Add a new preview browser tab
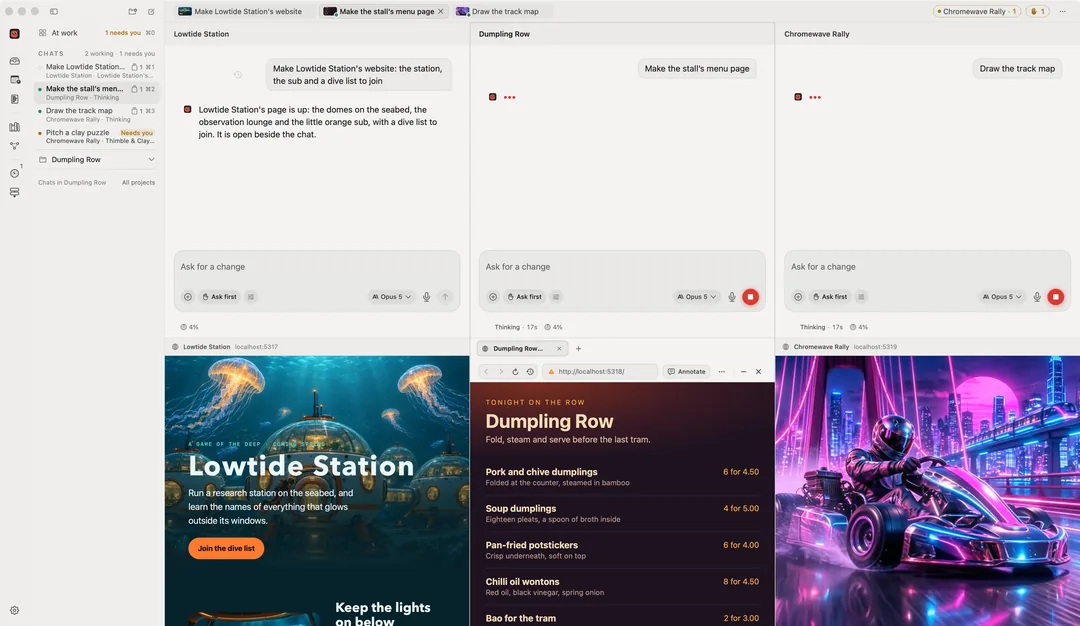This screenshot has width=1080, height=626. (578, 348)
